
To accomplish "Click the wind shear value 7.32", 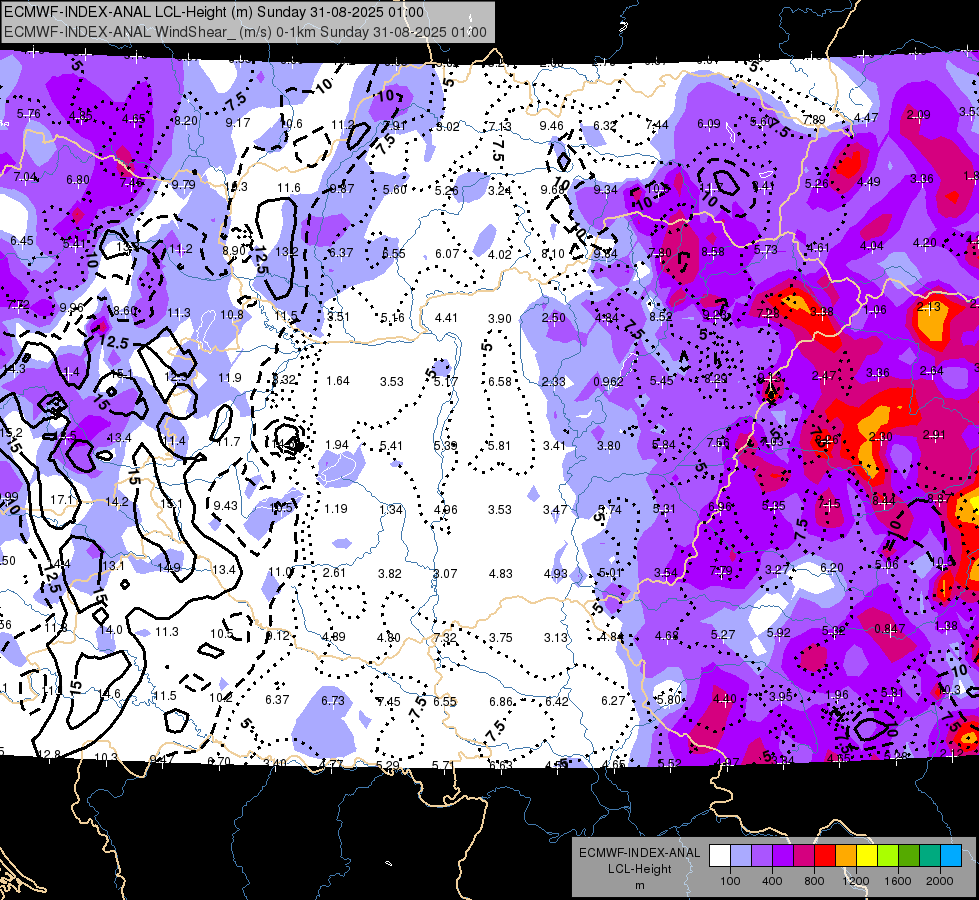I will (445, 638).
